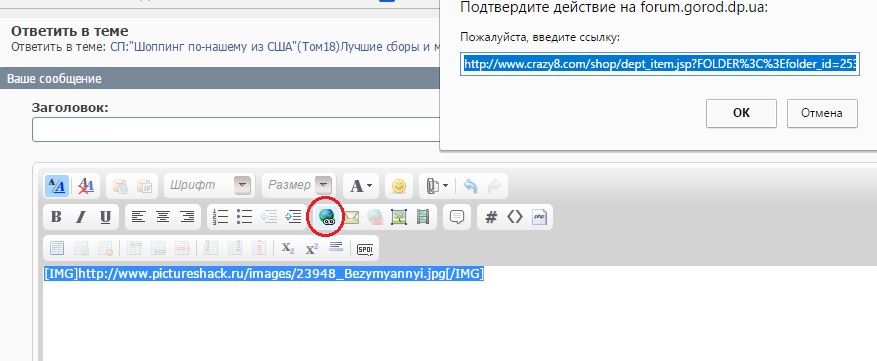
Task: Click the Redo arrow
Action: coord(494,186)
